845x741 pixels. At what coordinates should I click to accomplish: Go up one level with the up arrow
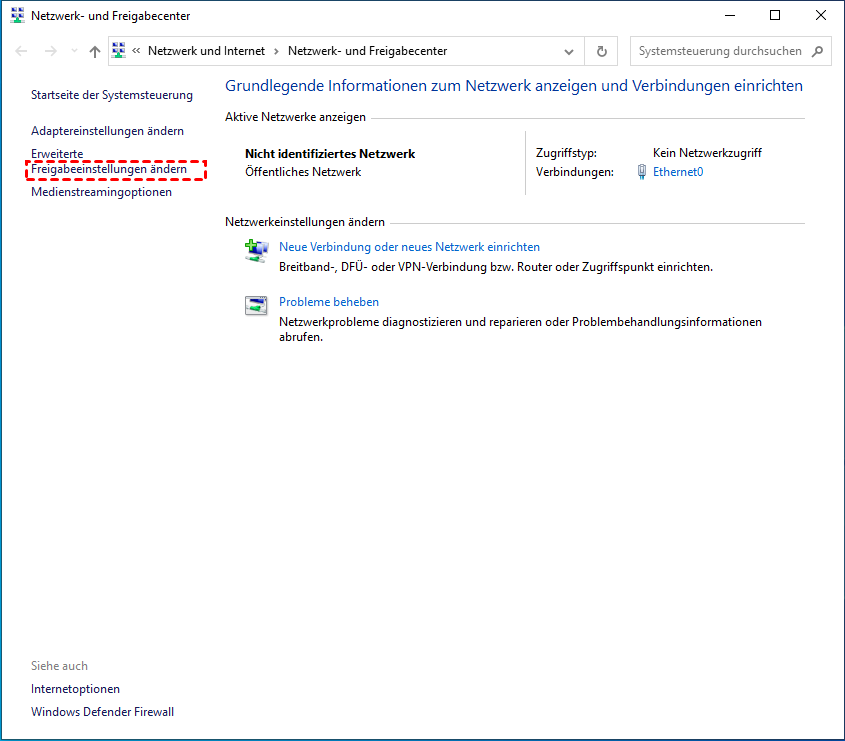pyautogui.click(x=95, y=51)
